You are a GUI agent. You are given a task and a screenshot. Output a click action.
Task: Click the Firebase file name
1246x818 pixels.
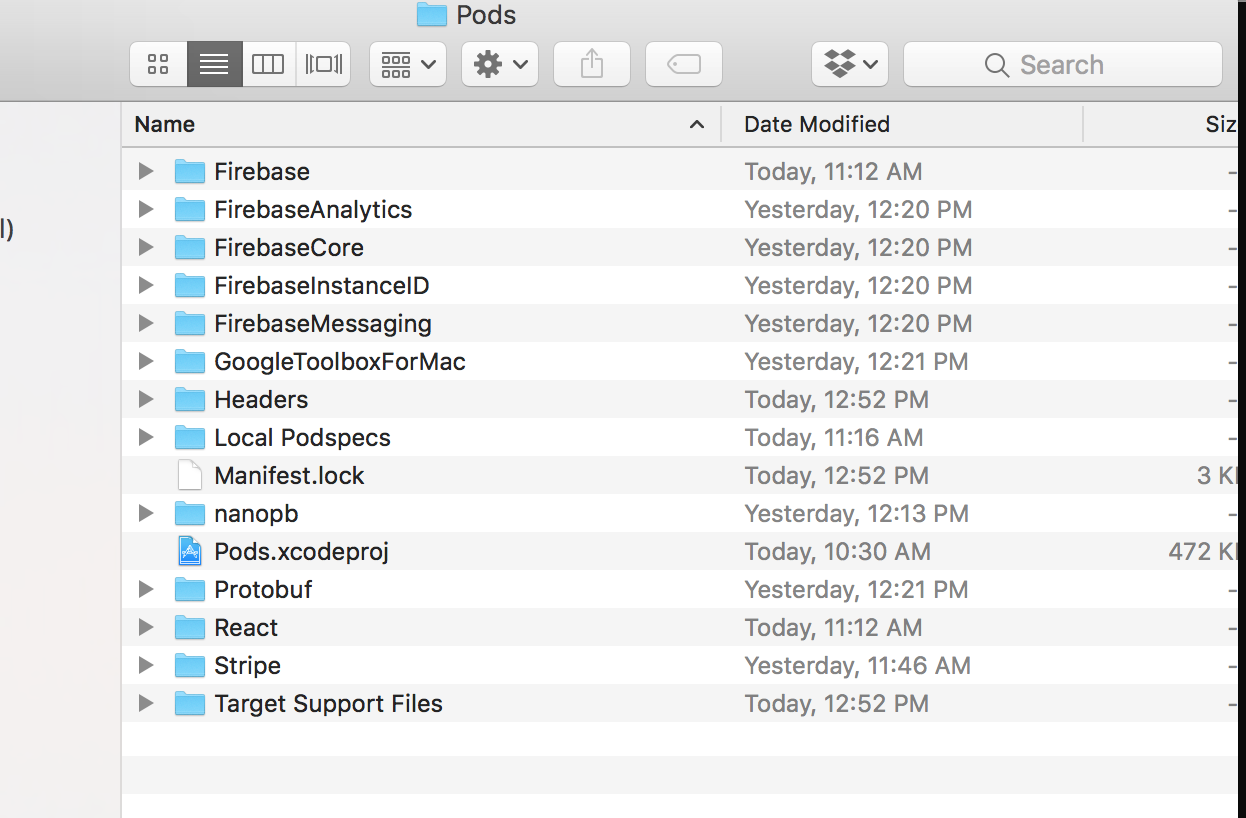pos(262,171)
